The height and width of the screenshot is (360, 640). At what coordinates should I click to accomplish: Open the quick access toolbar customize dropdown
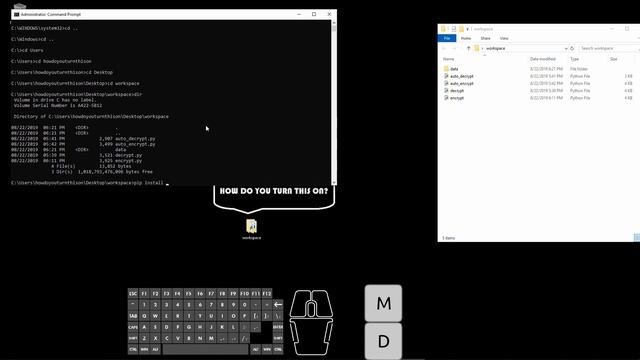pyautogui.click(x=467, y=29)
